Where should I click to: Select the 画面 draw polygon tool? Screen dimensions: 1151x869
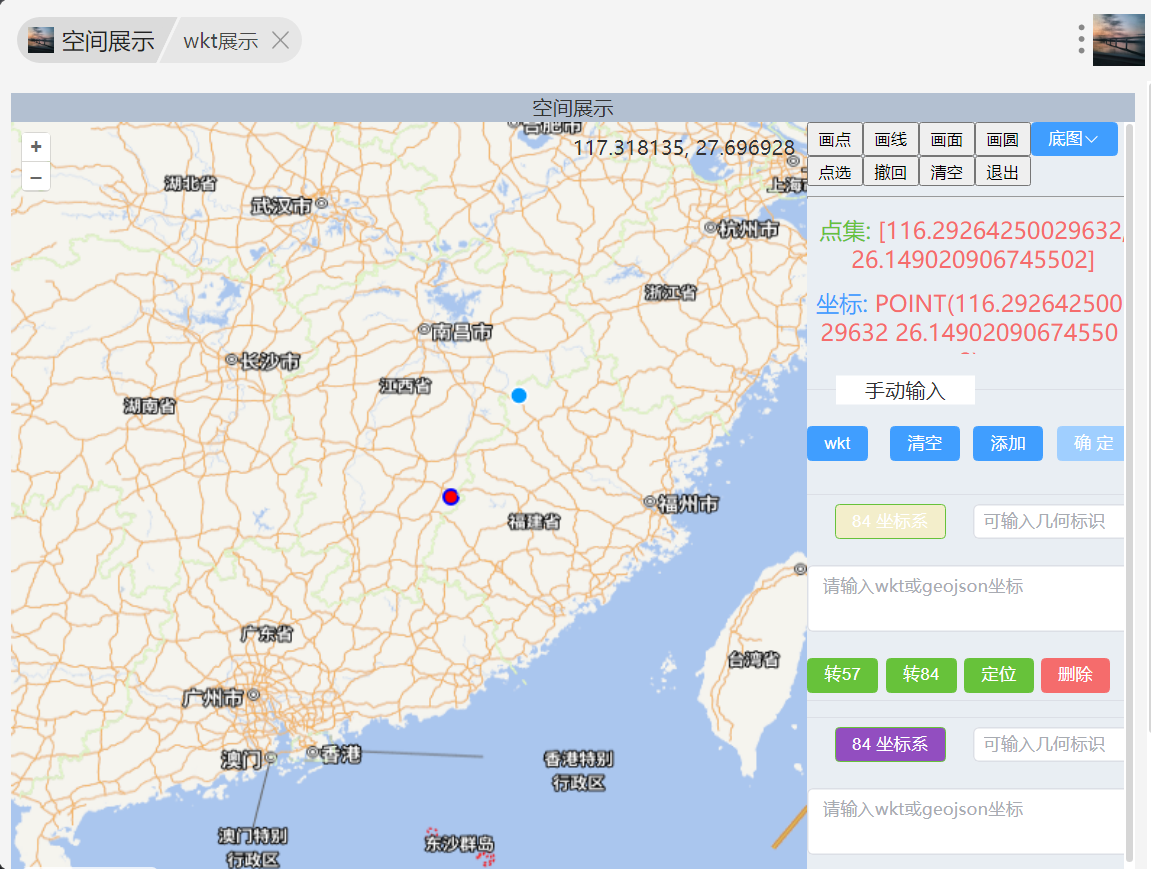pyautogui.click(x=947, y=140)
